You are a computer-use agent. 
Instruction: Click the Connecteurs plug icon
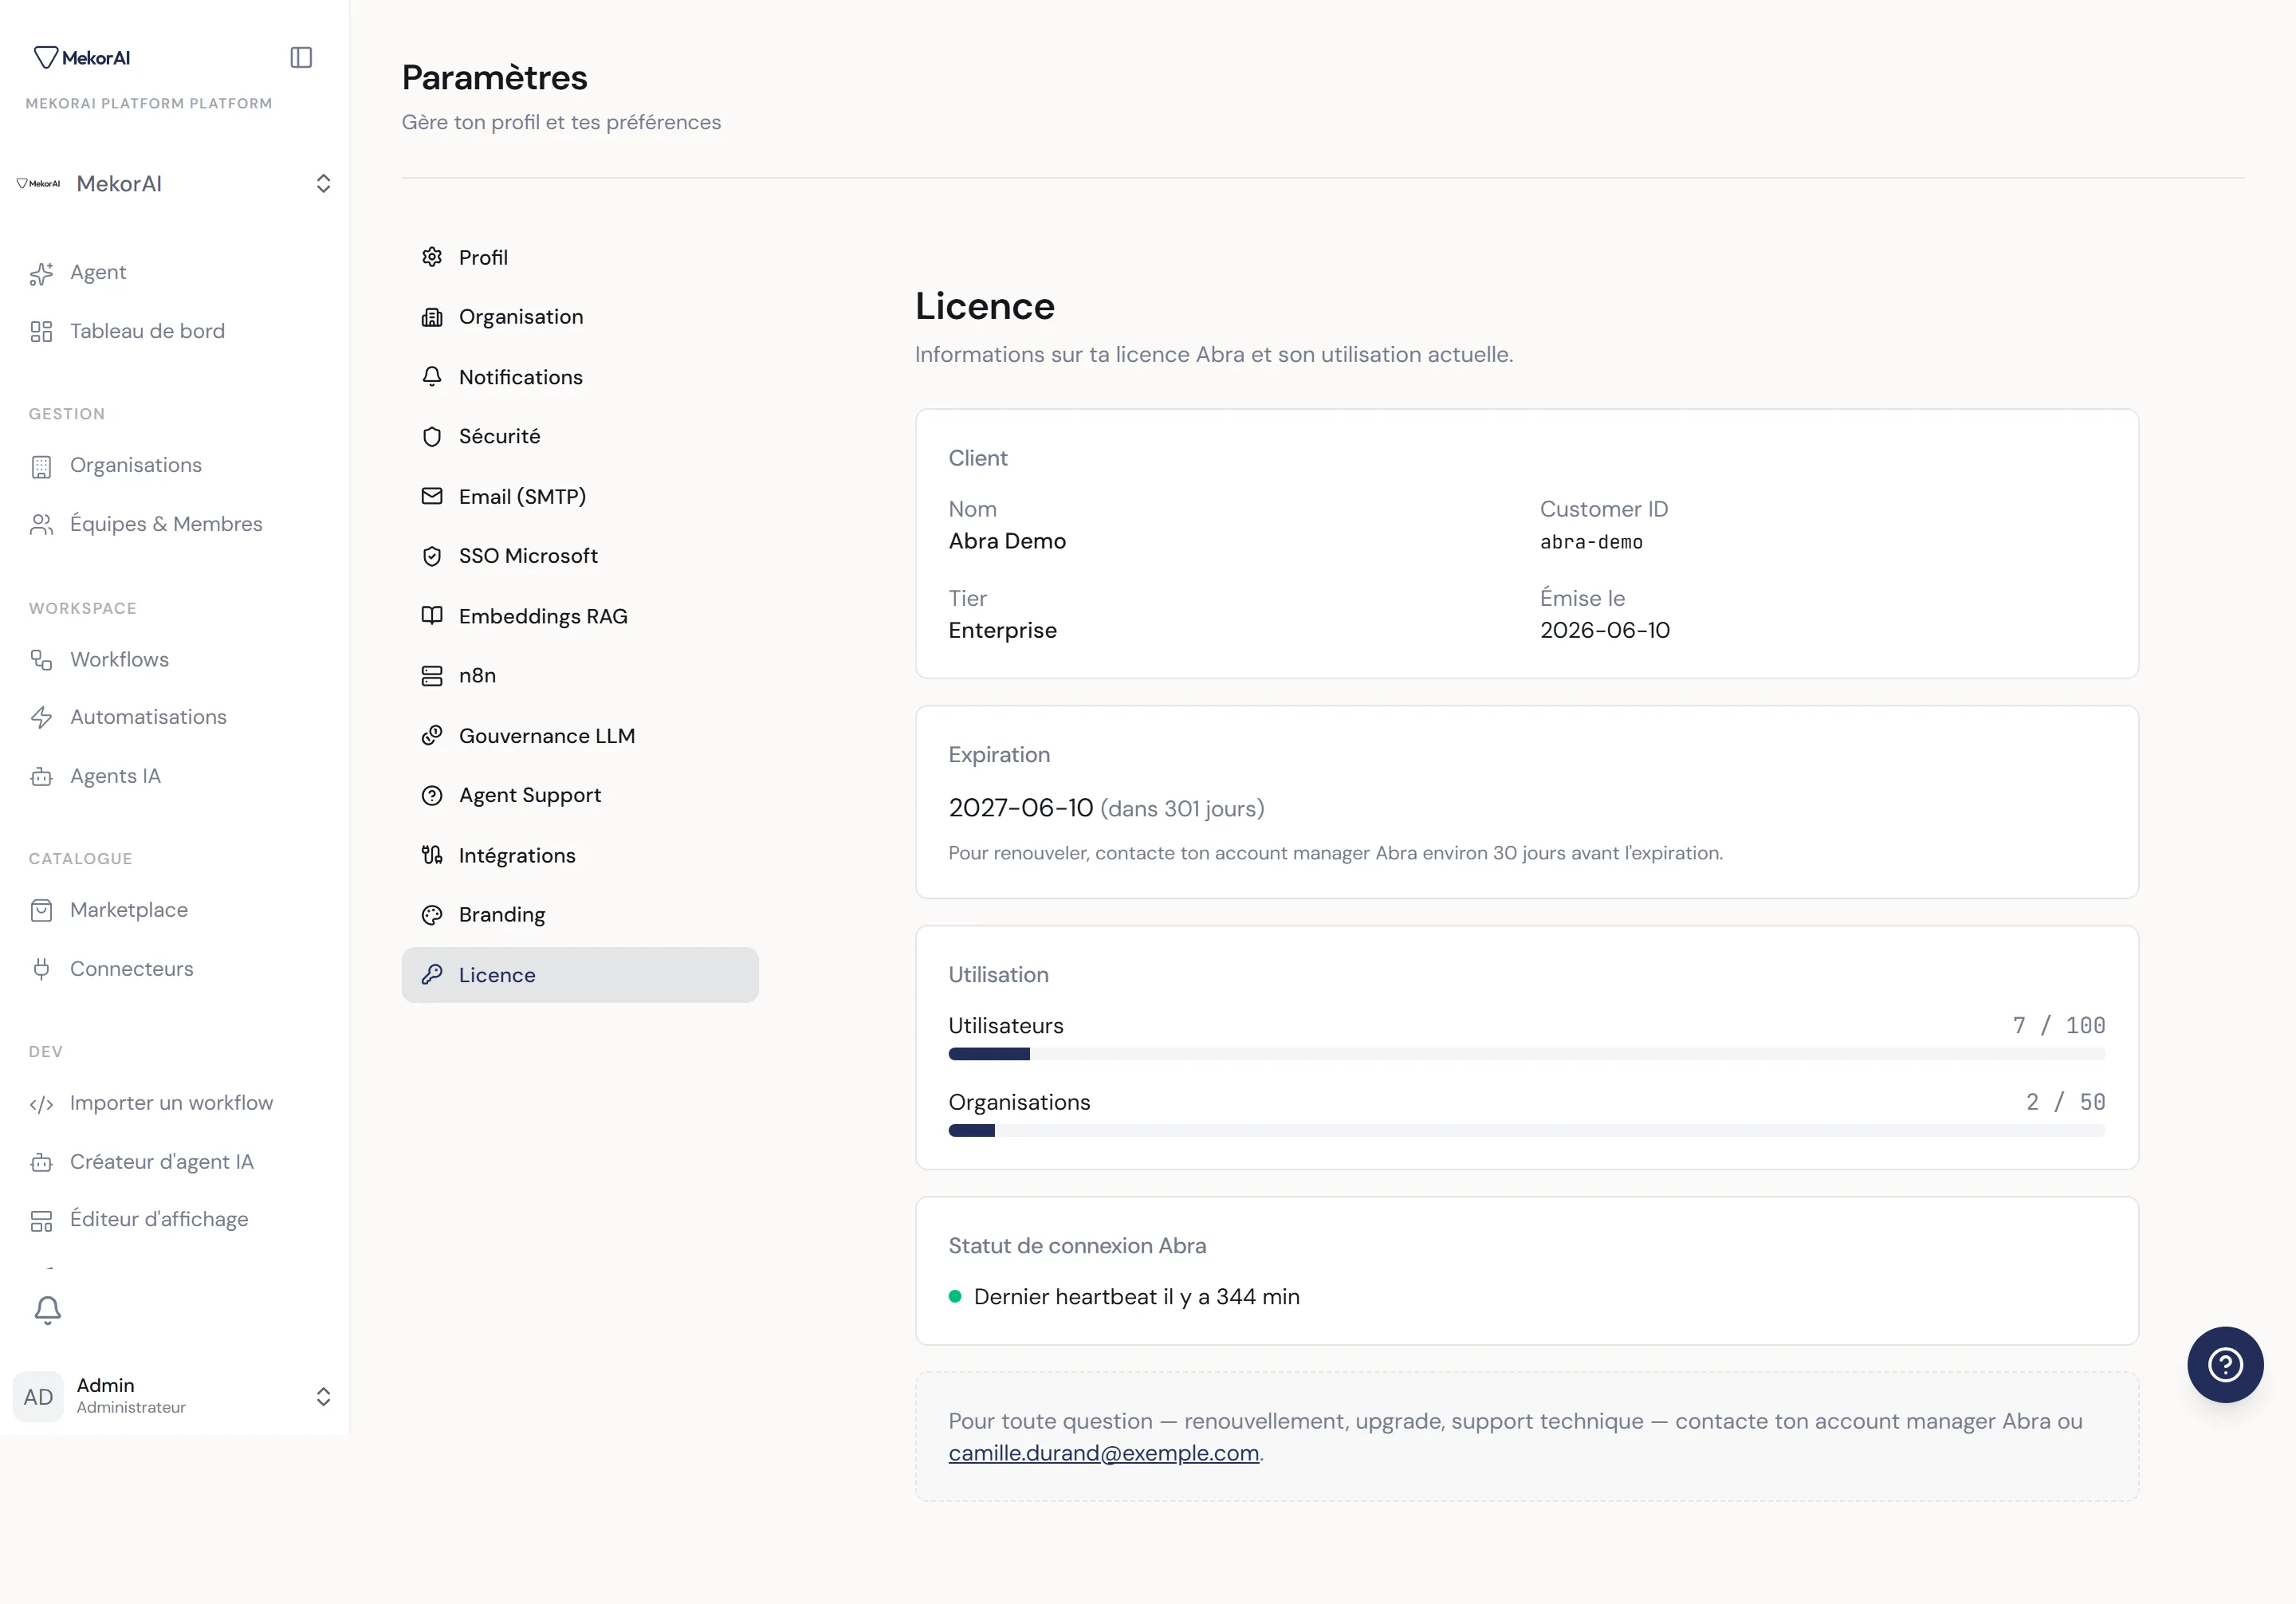(x=41, y=969)
